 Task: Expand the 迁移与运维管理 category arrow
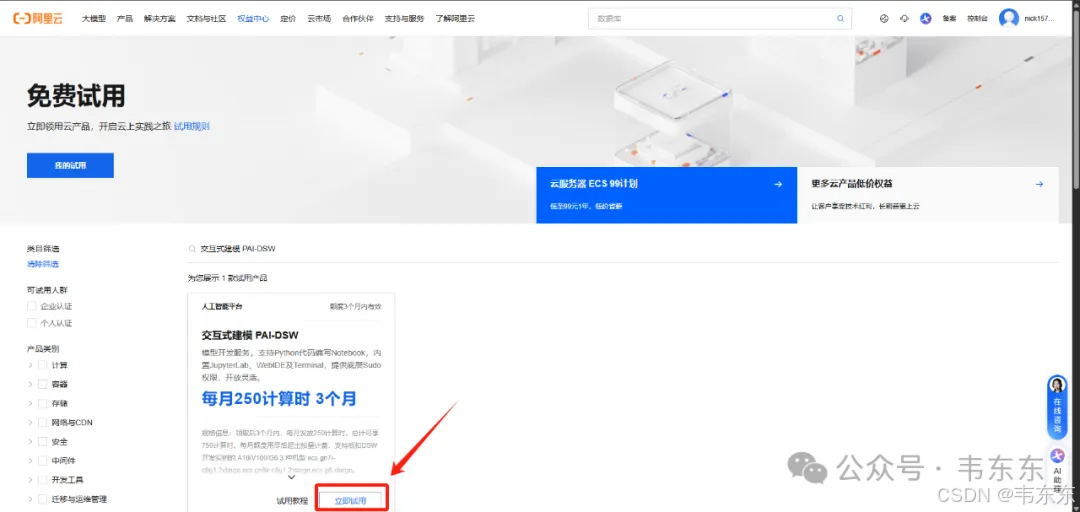pos(30,499)
